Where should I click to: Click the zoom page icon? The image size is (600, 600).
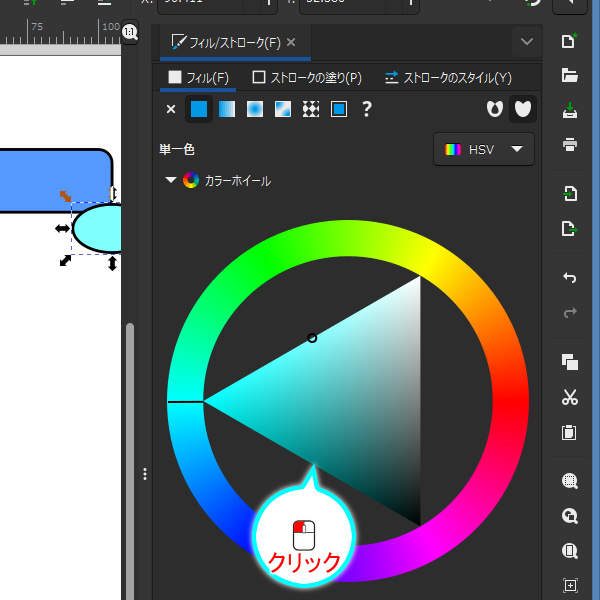click(569, 551)
